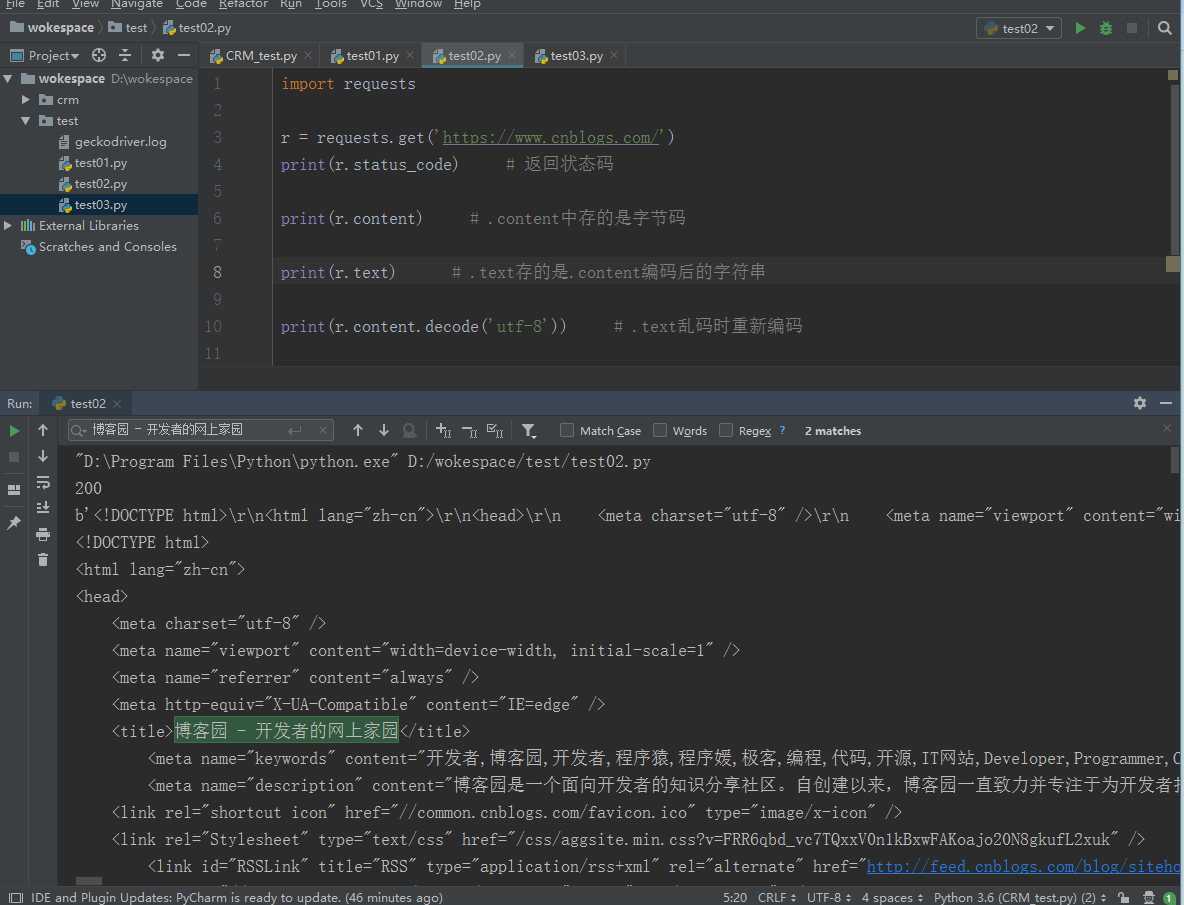
Task: Open feed.cnblogs.com link in console output
Action: coord(1024,867)
